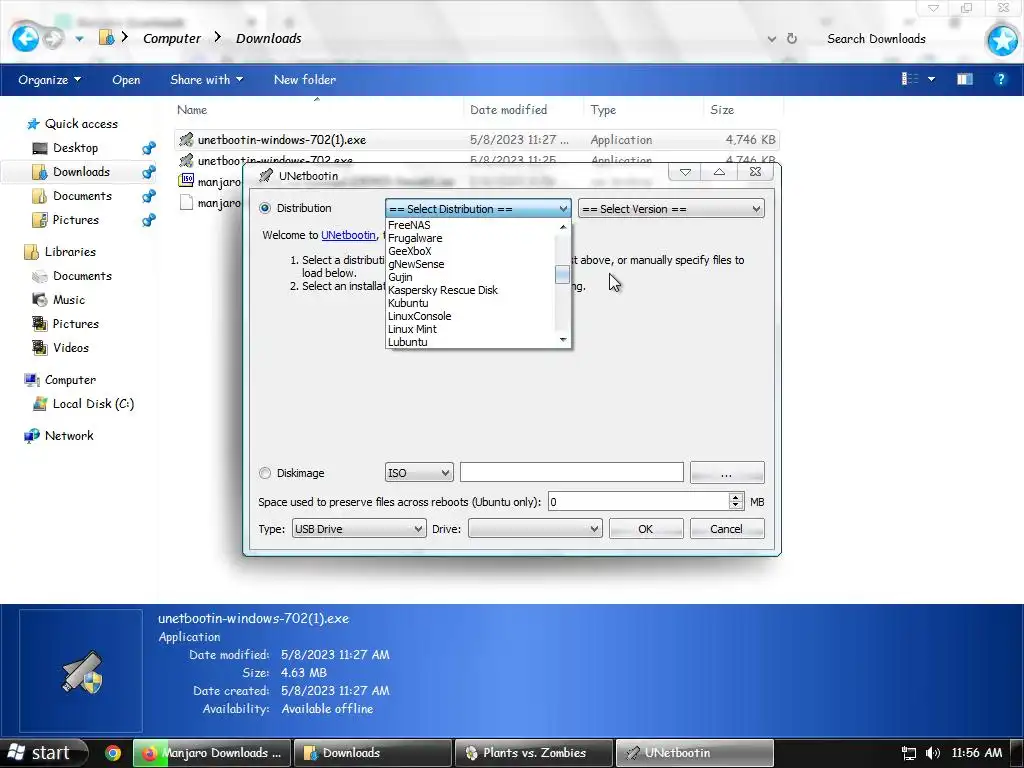
Task: Pick GeeXboX in the distribution list
Action: 409,251
